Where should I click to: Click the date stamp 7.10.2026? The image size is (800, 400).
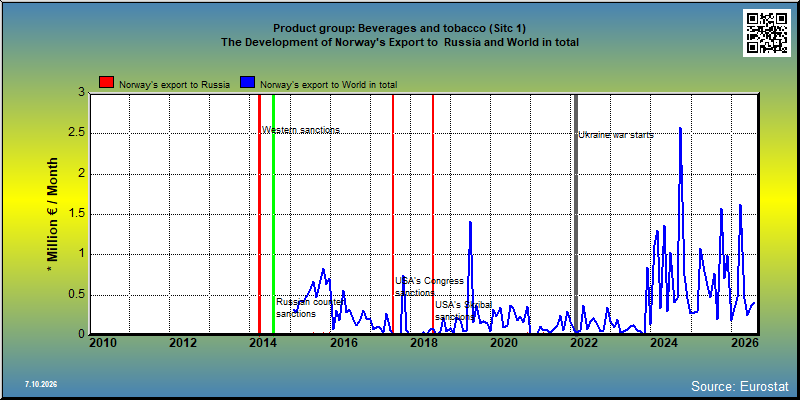click(x=41, y=384)
